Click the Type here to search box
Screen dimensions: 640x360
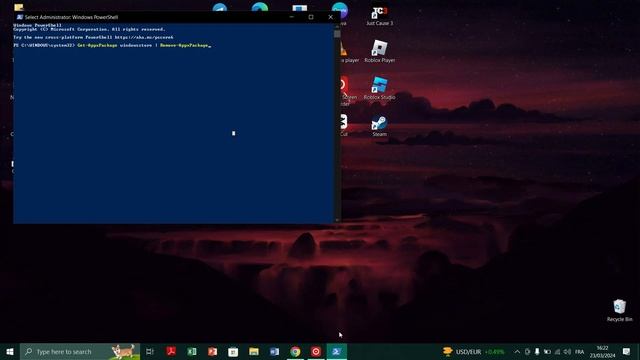click(x=80, y=351)
